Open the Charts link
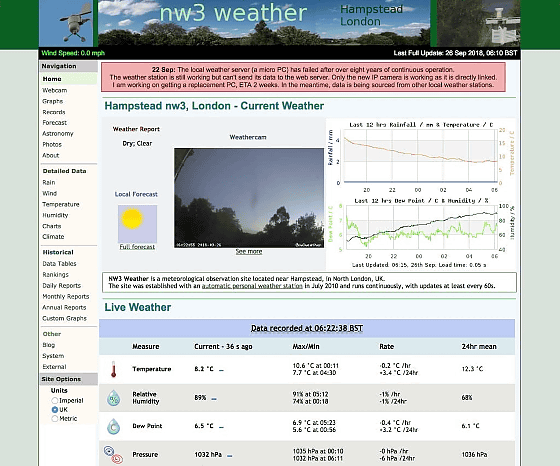The height and width of the screenshot is (466, 560). [x=52, y=226]
